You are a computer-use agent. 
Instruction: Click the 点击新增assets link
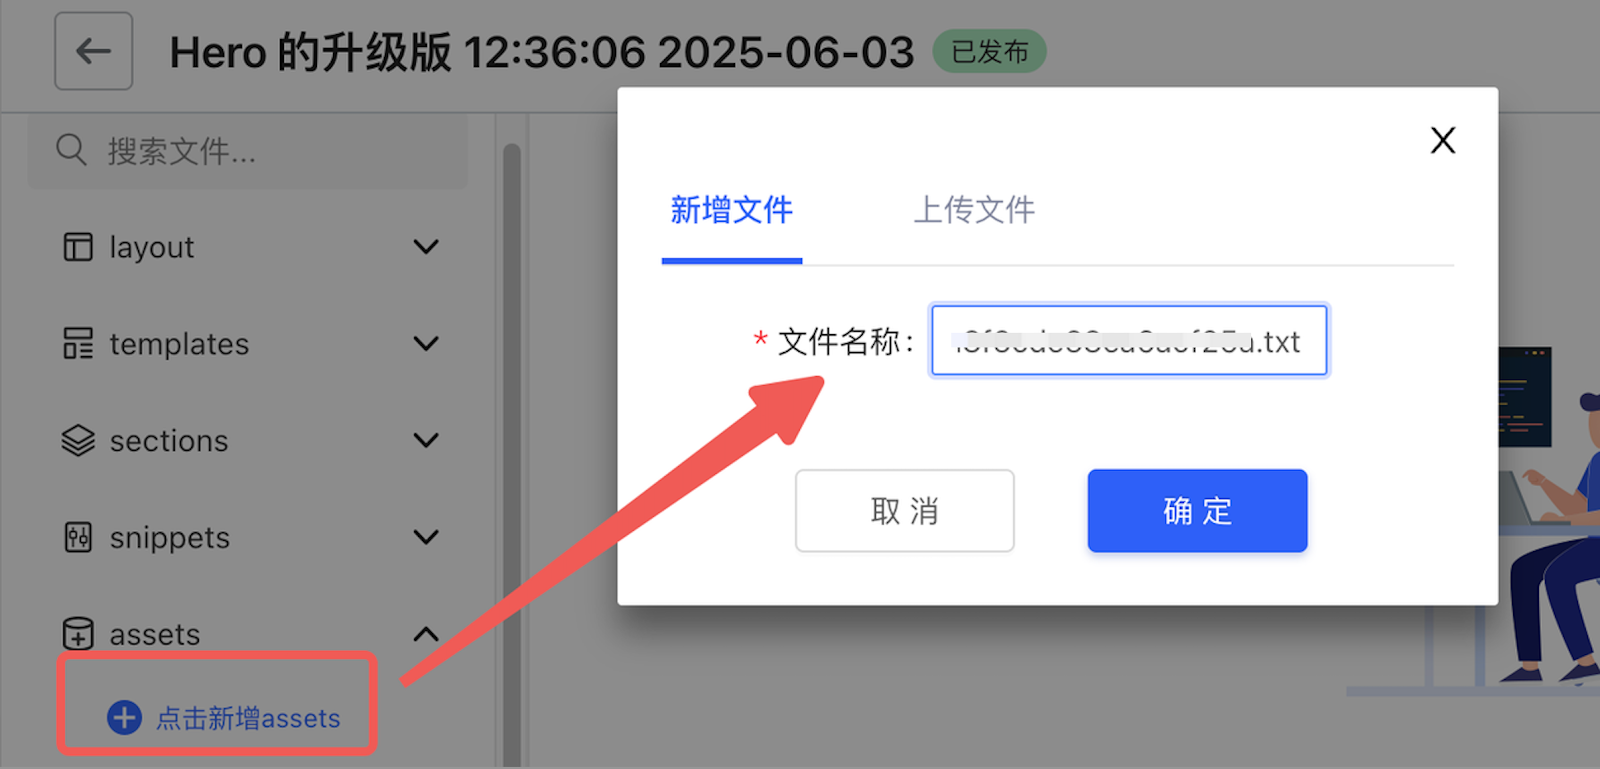(x=249, y=718)
